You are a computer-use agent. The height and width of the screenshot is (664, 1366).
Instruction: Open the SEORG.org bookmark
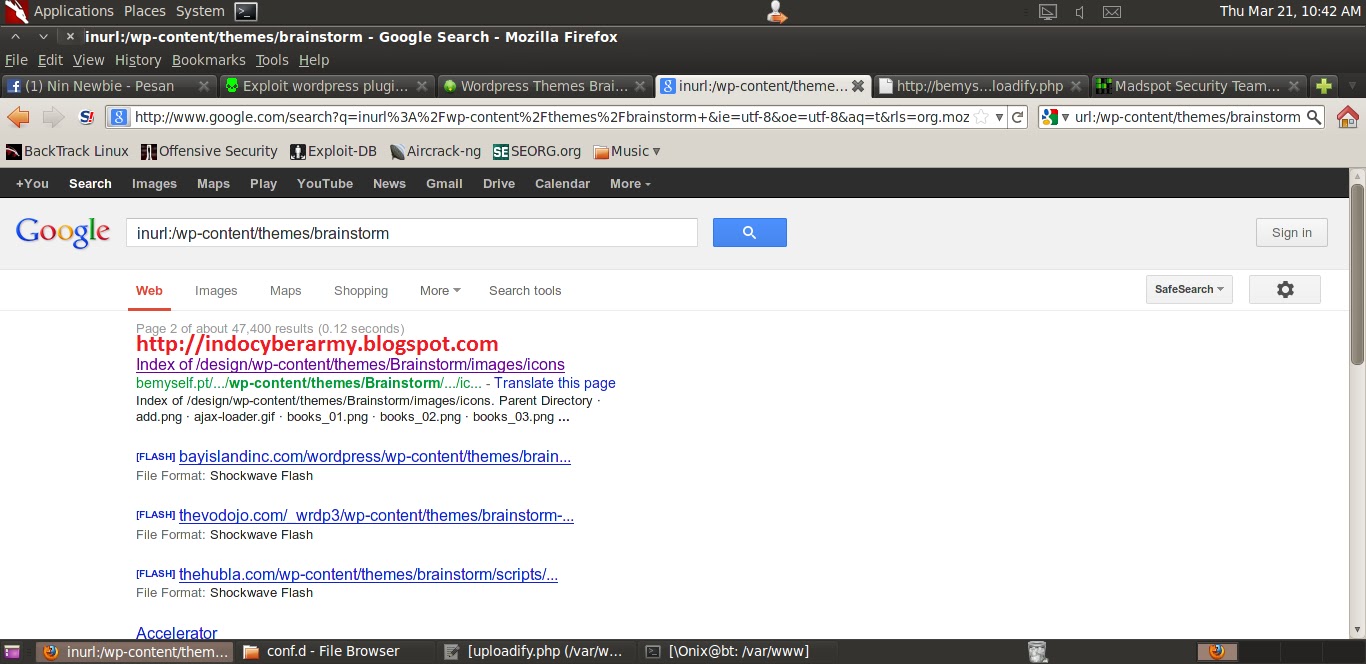tap(537, 151)
